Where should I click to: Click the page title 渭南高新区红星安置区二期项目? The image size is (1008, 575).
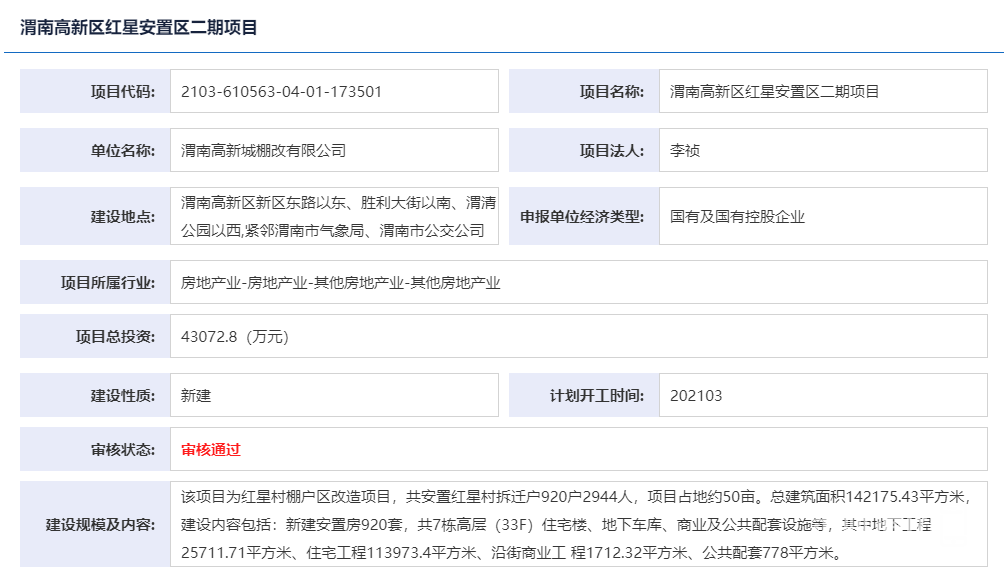pyautogui.click(x=139, y=28)
